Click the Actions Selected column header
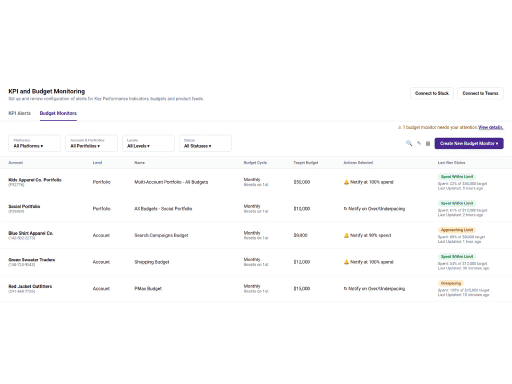512x384 pixels. coord(358,163)
